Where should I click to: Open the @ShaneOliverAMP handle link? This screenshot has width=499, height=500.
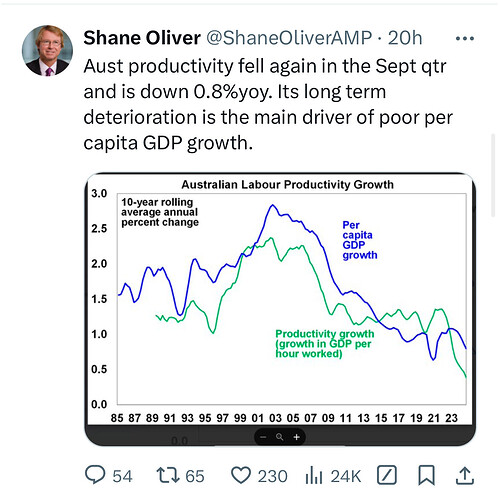[x=289, y=38]
